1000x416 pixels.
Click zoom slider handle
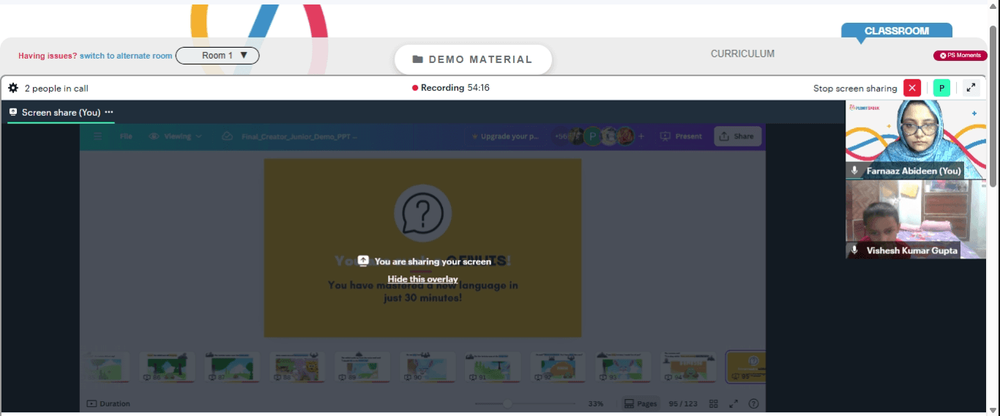click(x=508, y=404)
